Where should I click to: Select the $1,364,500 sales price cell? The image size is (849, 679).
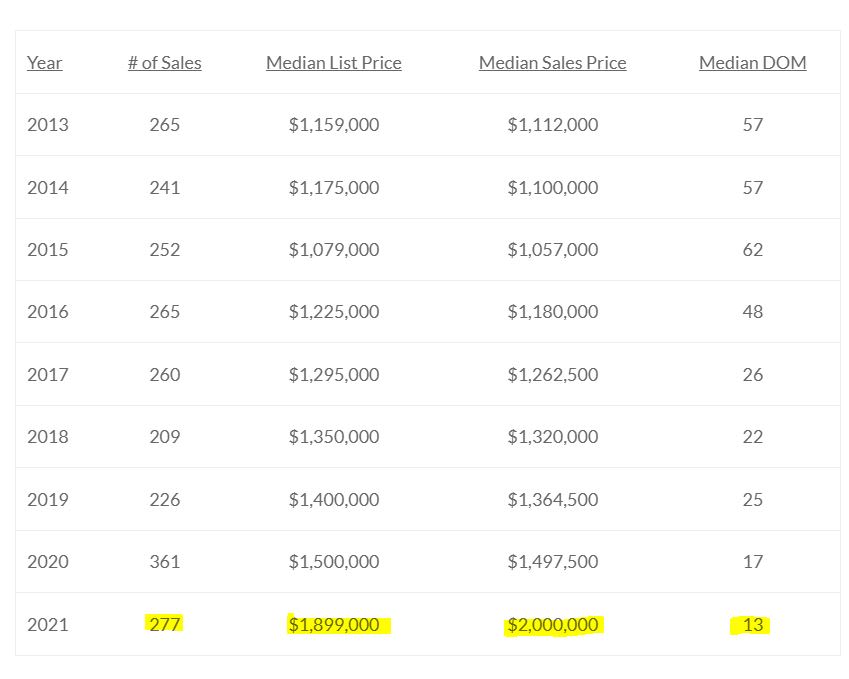pos(552,499)
